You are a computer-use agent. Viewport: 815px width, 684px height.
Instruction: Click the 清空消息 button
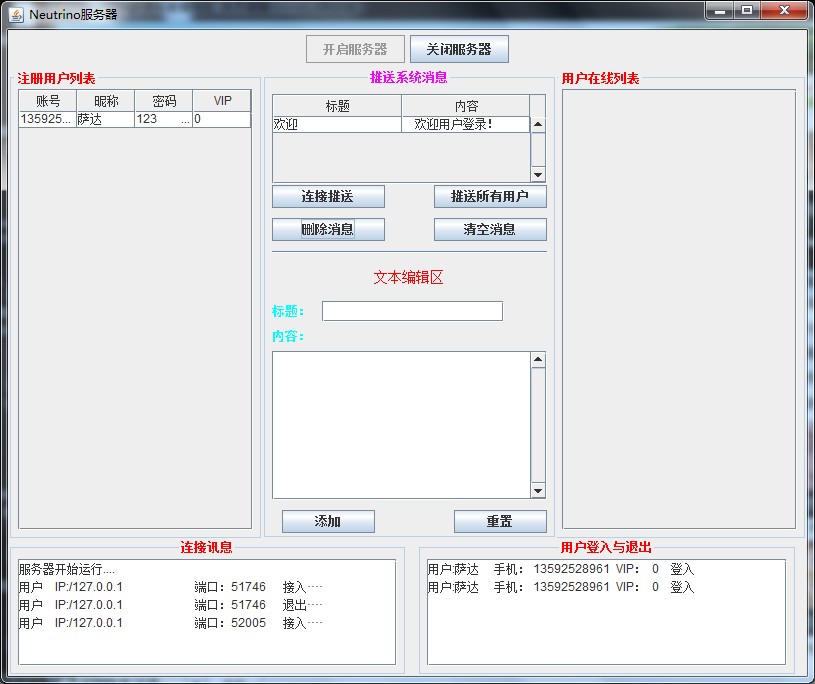tap(490, 229)
